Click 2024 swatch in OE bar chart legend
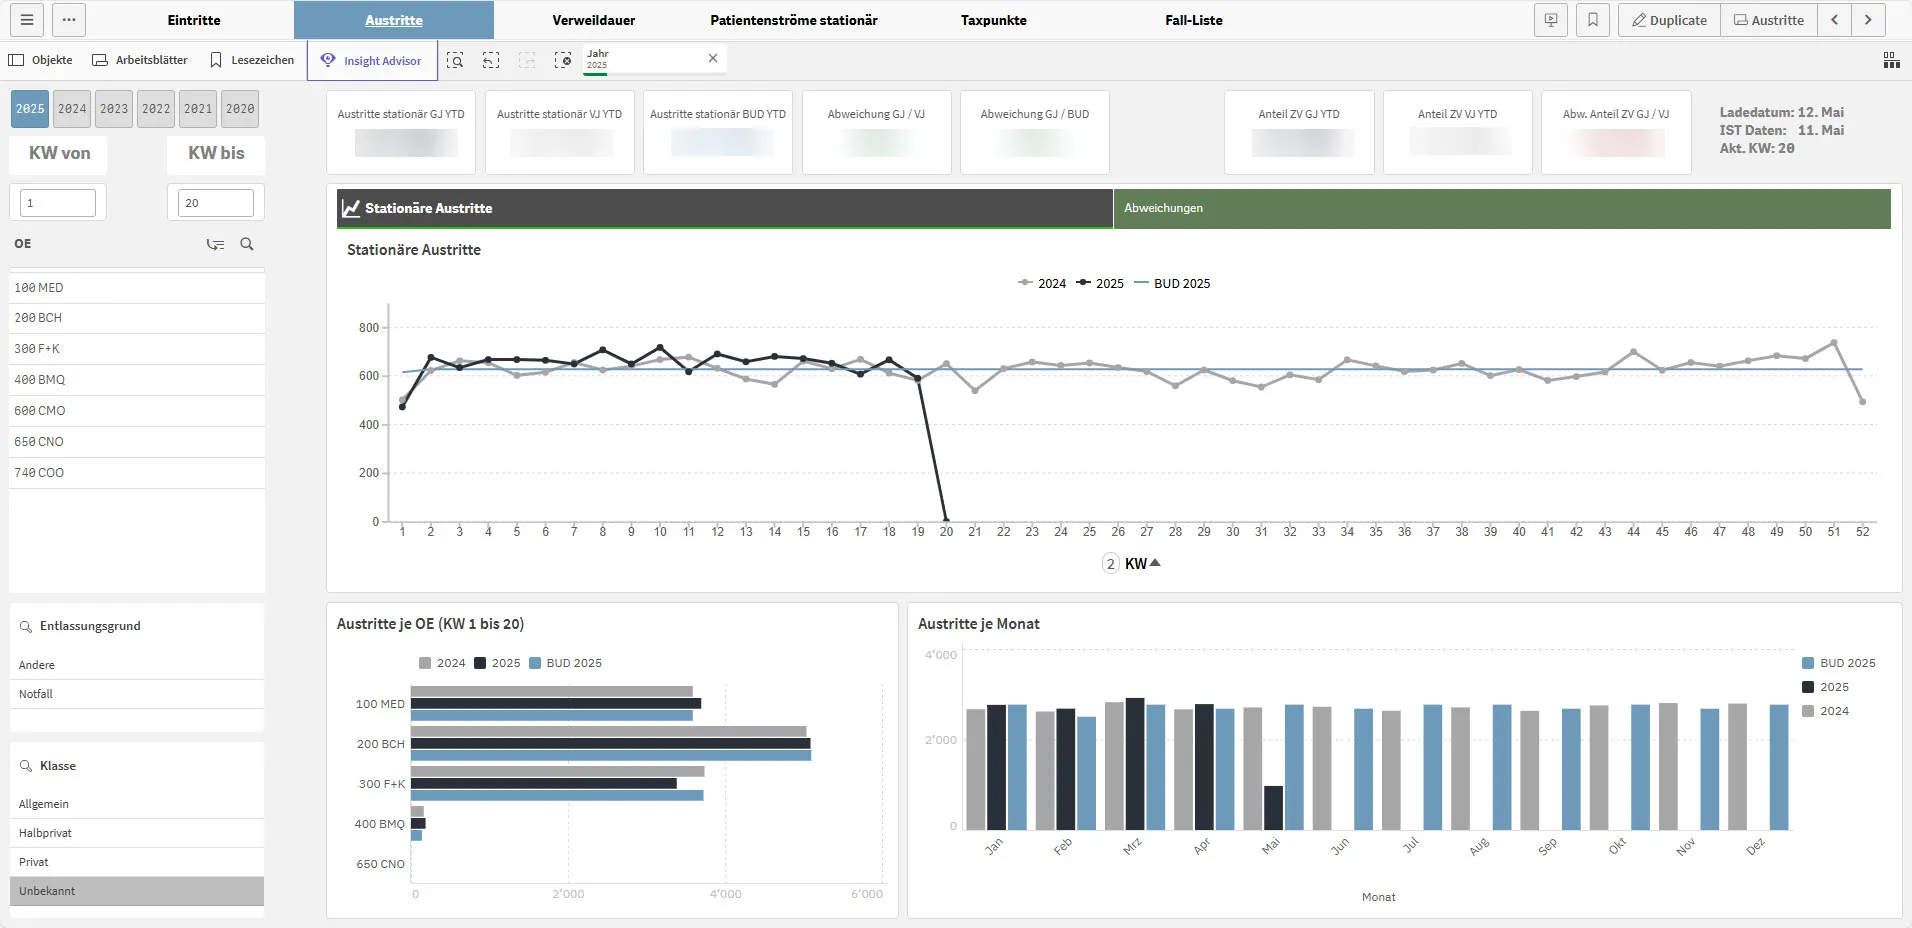The image size is (1912, 928). click(425, 663)
